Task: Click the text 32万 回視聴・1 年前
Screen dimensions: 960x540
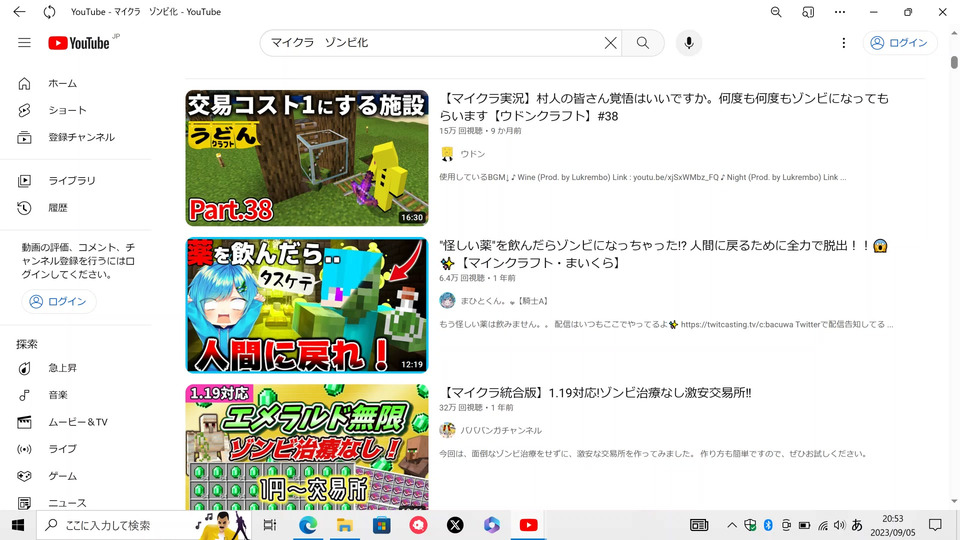Action: [476, 408]
